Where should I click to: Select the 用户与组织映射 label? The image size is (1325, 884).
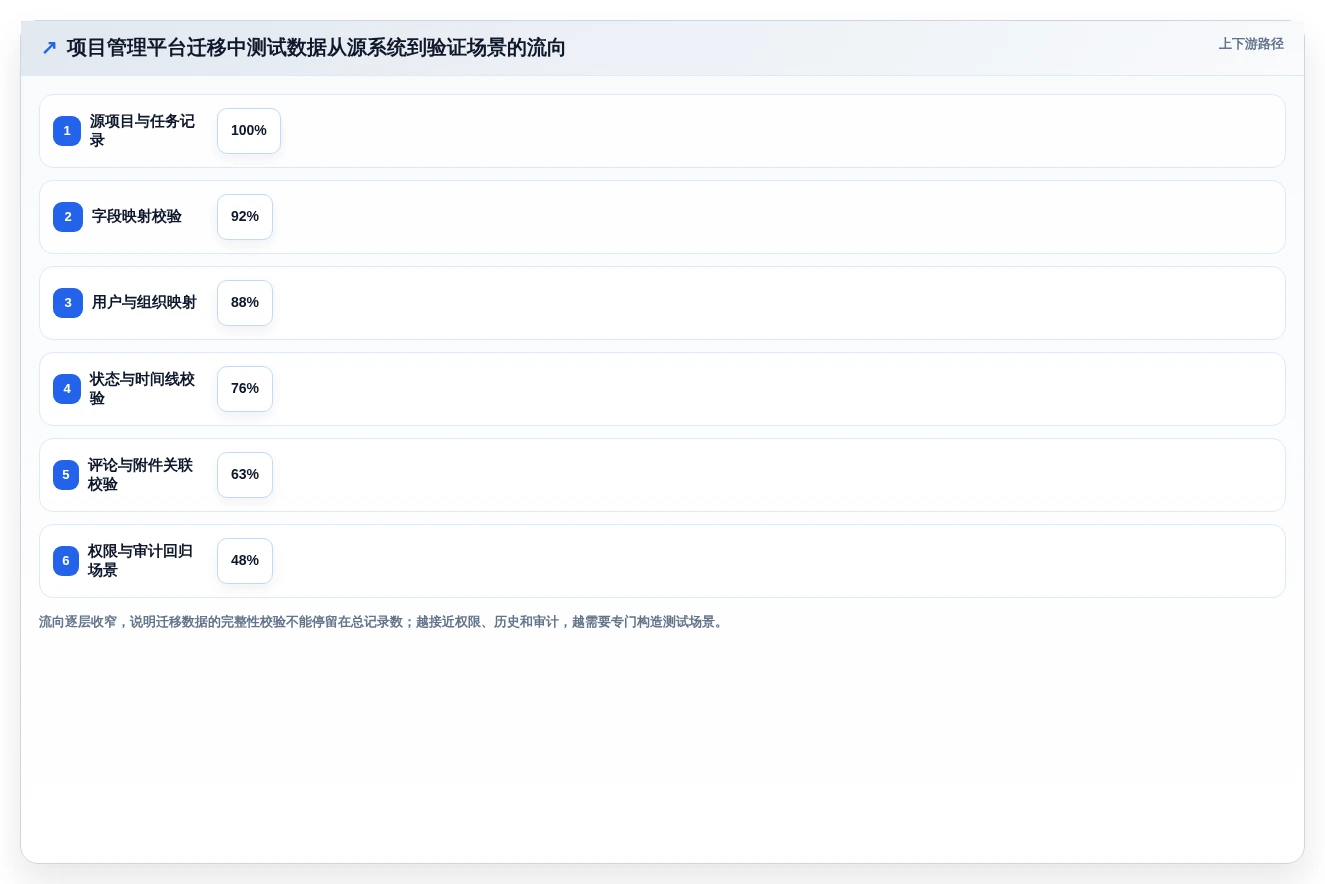pos(144,303)
